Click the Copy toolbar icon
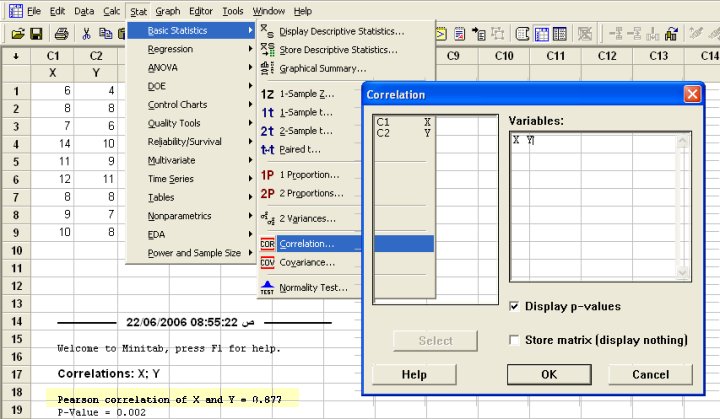The image size is (720, 419). (106, 34)
